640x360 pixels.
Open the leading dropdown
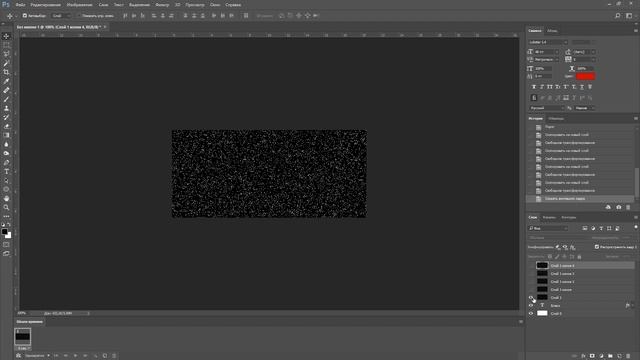(x=584, y=52)
